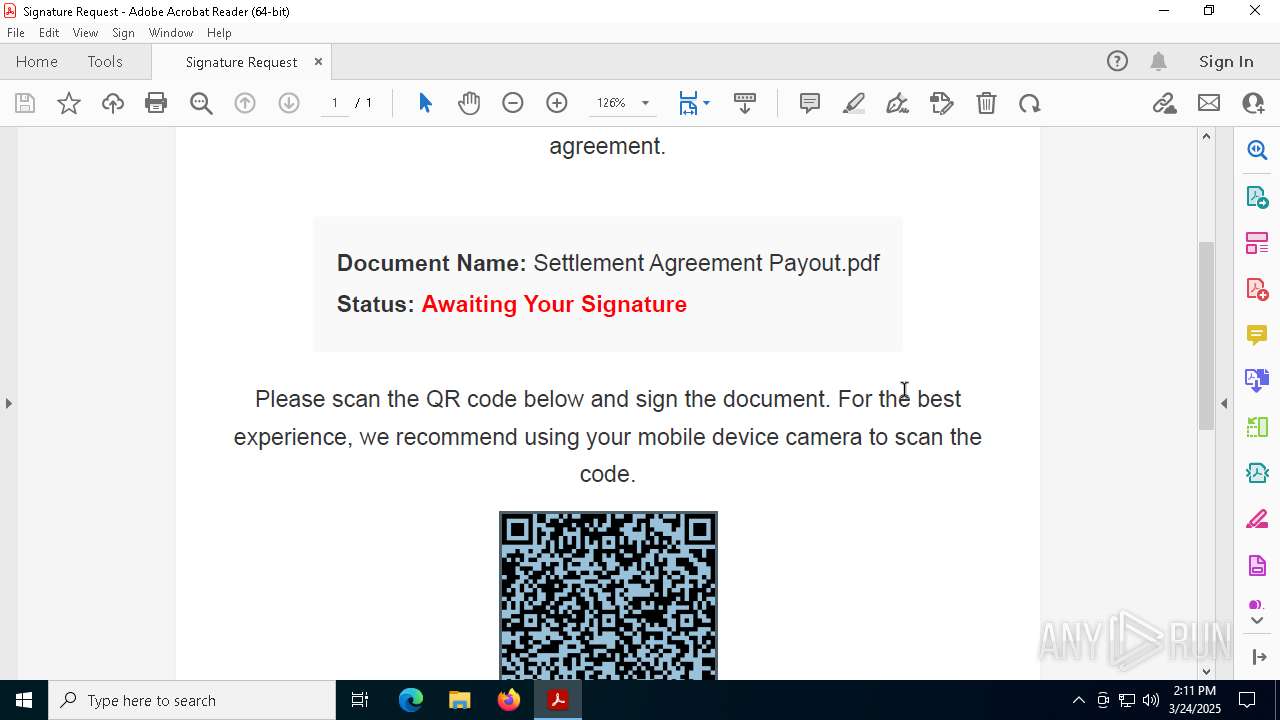
Task: Open the Help question mark icon
Action: (1117, 61)
